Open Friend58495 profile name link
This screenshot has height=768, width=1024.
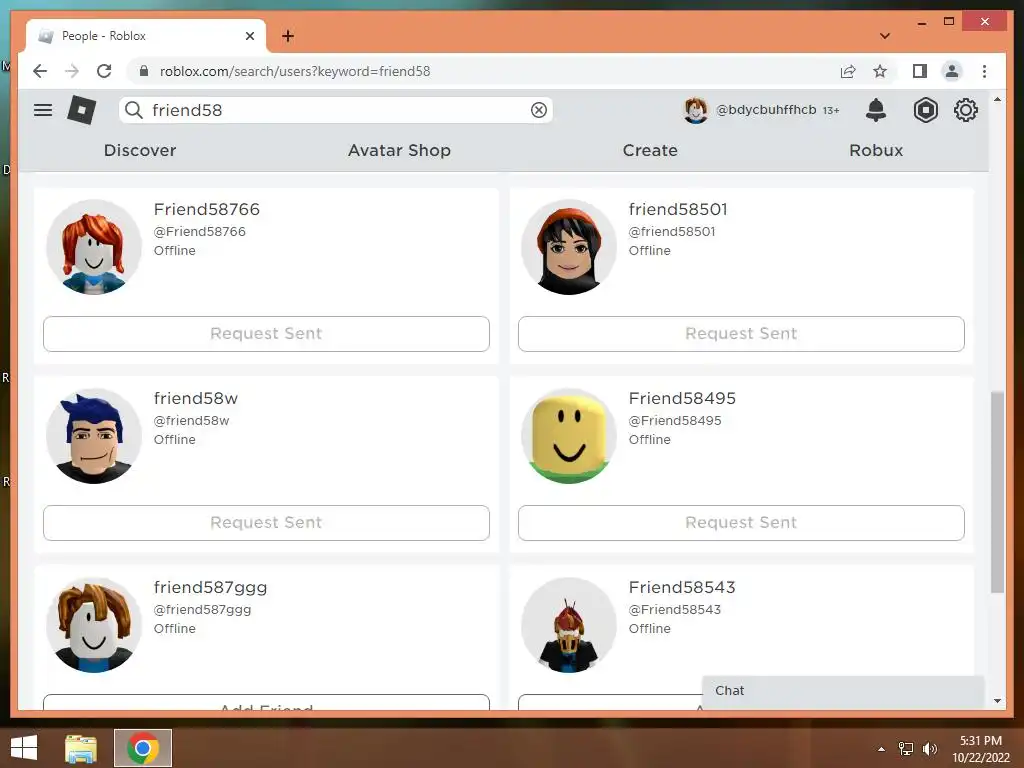click(x=682, y=398)
